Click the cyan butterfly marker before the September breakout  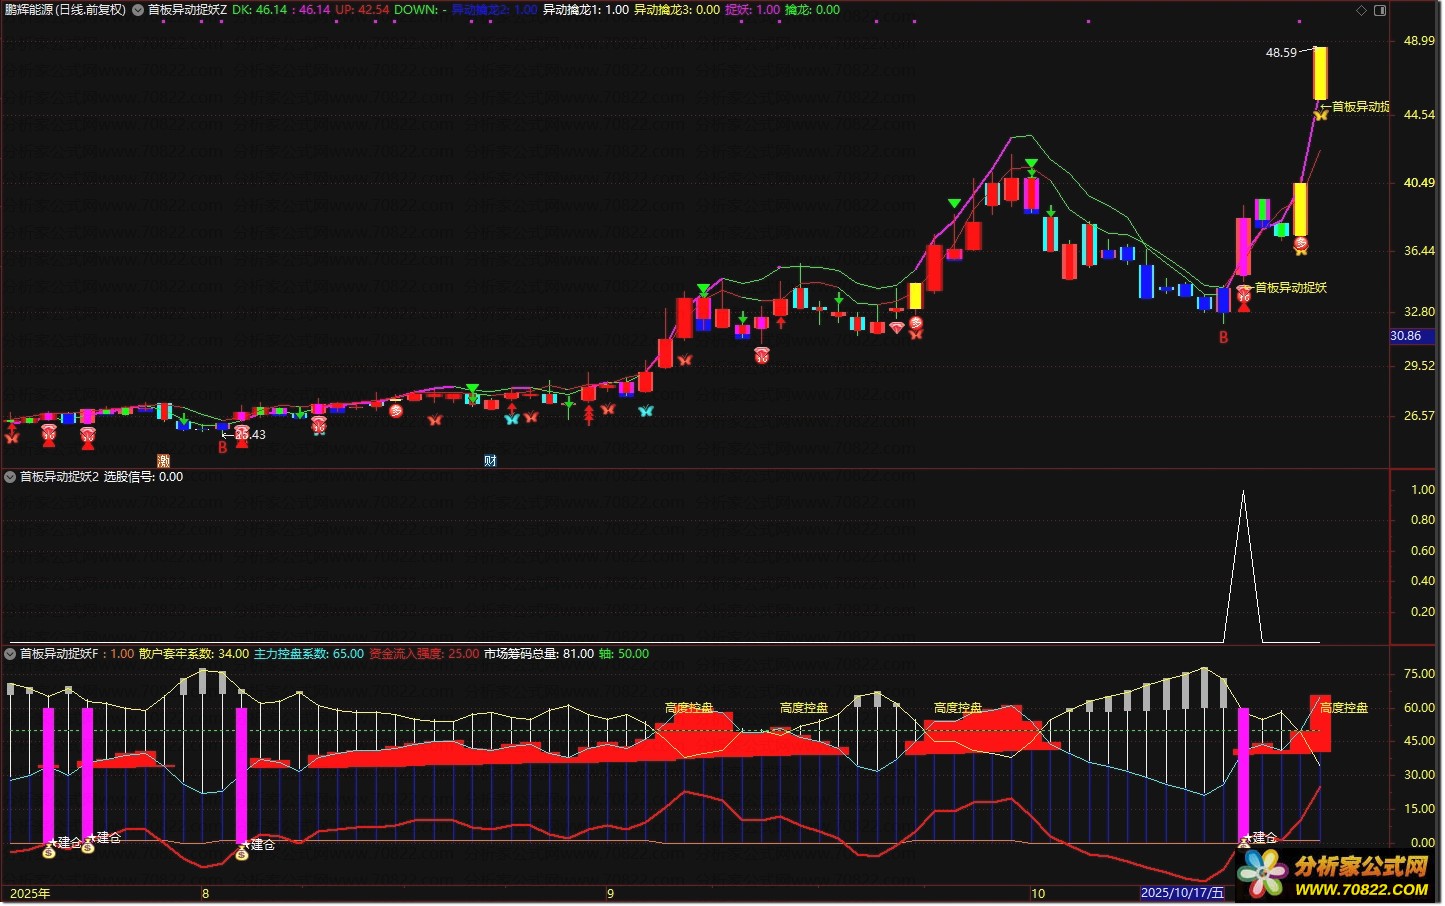[646, 410]
